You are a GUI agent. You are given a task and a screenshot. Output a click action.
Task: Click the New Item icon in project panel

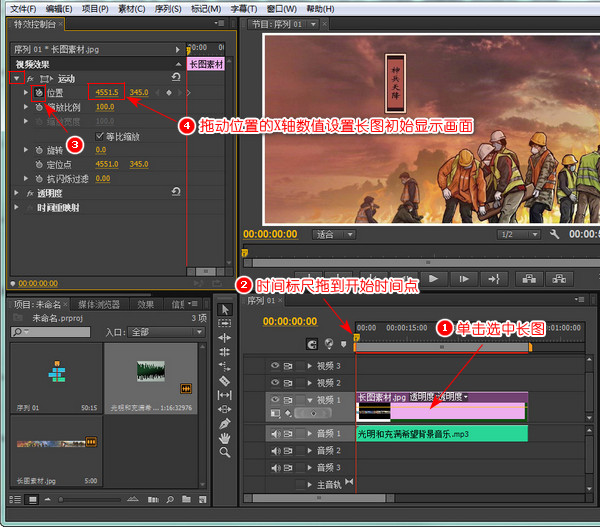202,499
